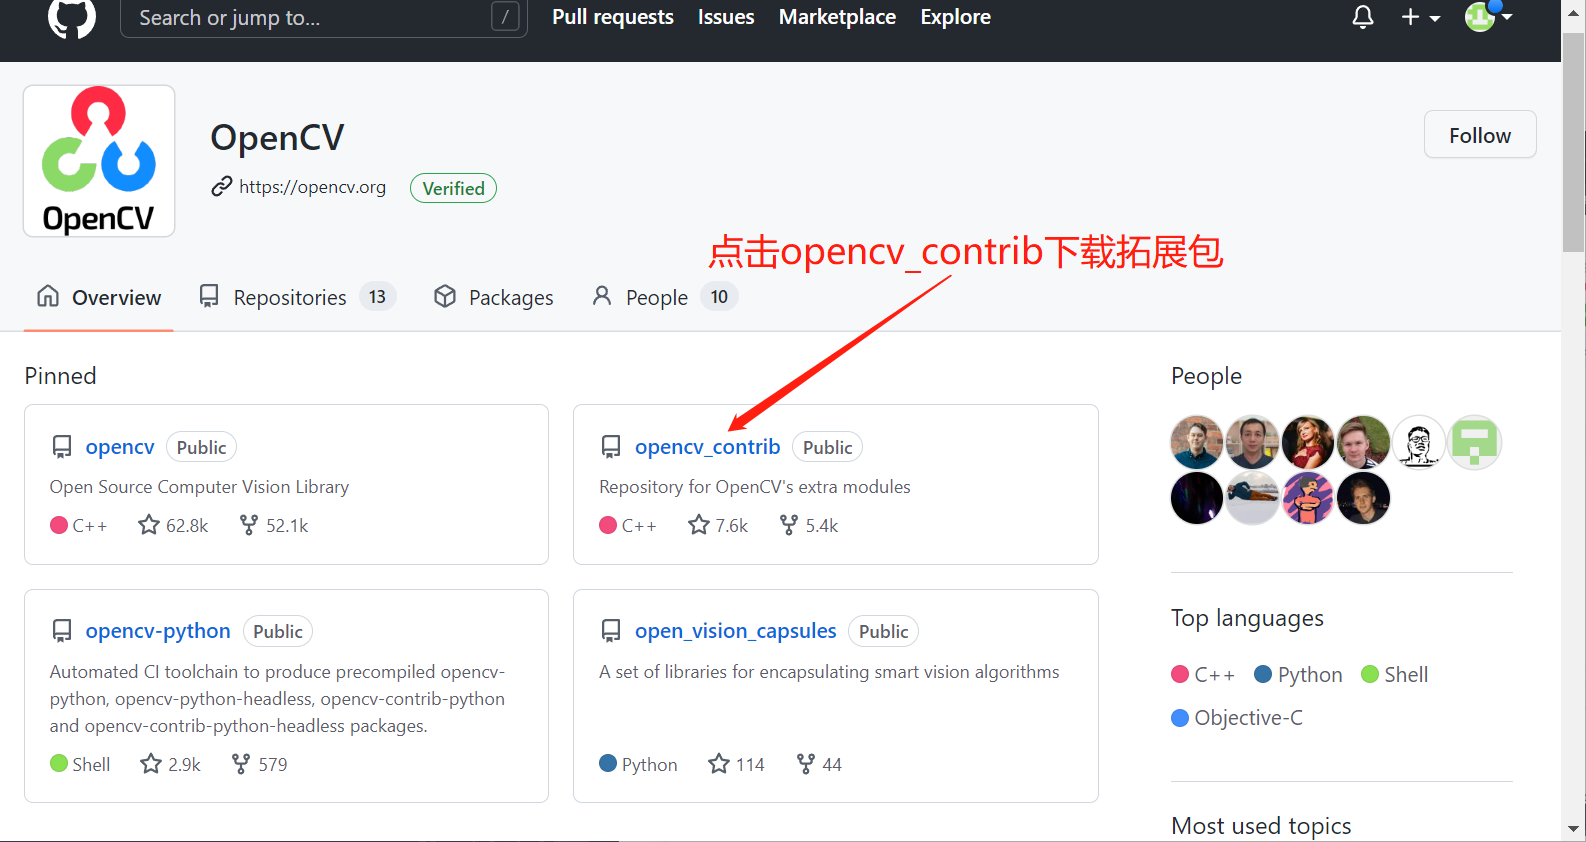
Task: Filter by Shell in Top languages
Action: (1395, 675)
